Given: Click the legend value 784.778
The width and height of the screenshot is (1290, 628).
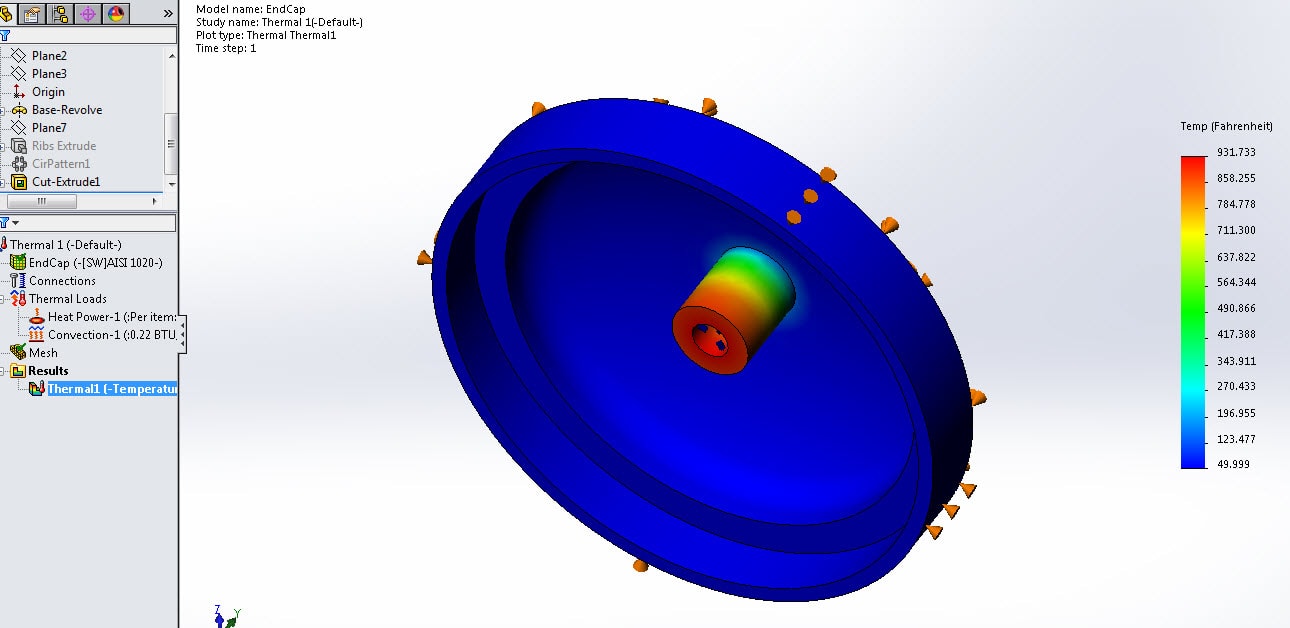Looking at the screenshot, I should (1236, 204).
